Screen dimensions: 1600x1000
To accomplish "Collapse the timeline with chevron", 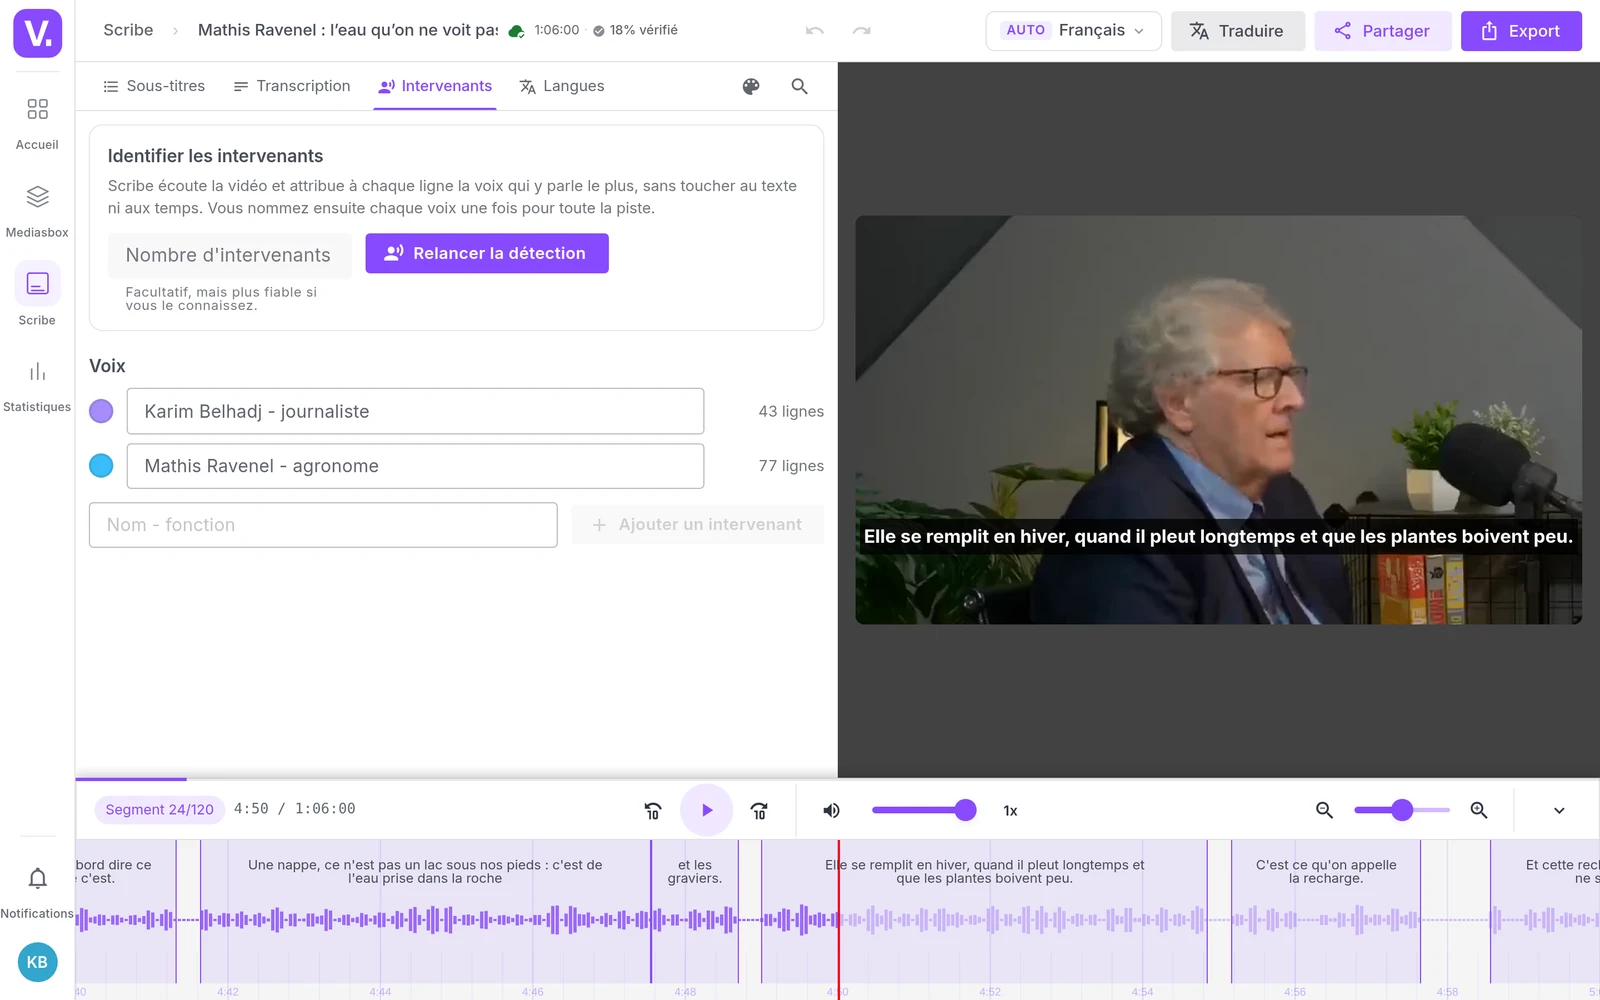I will pos(1559,811).
